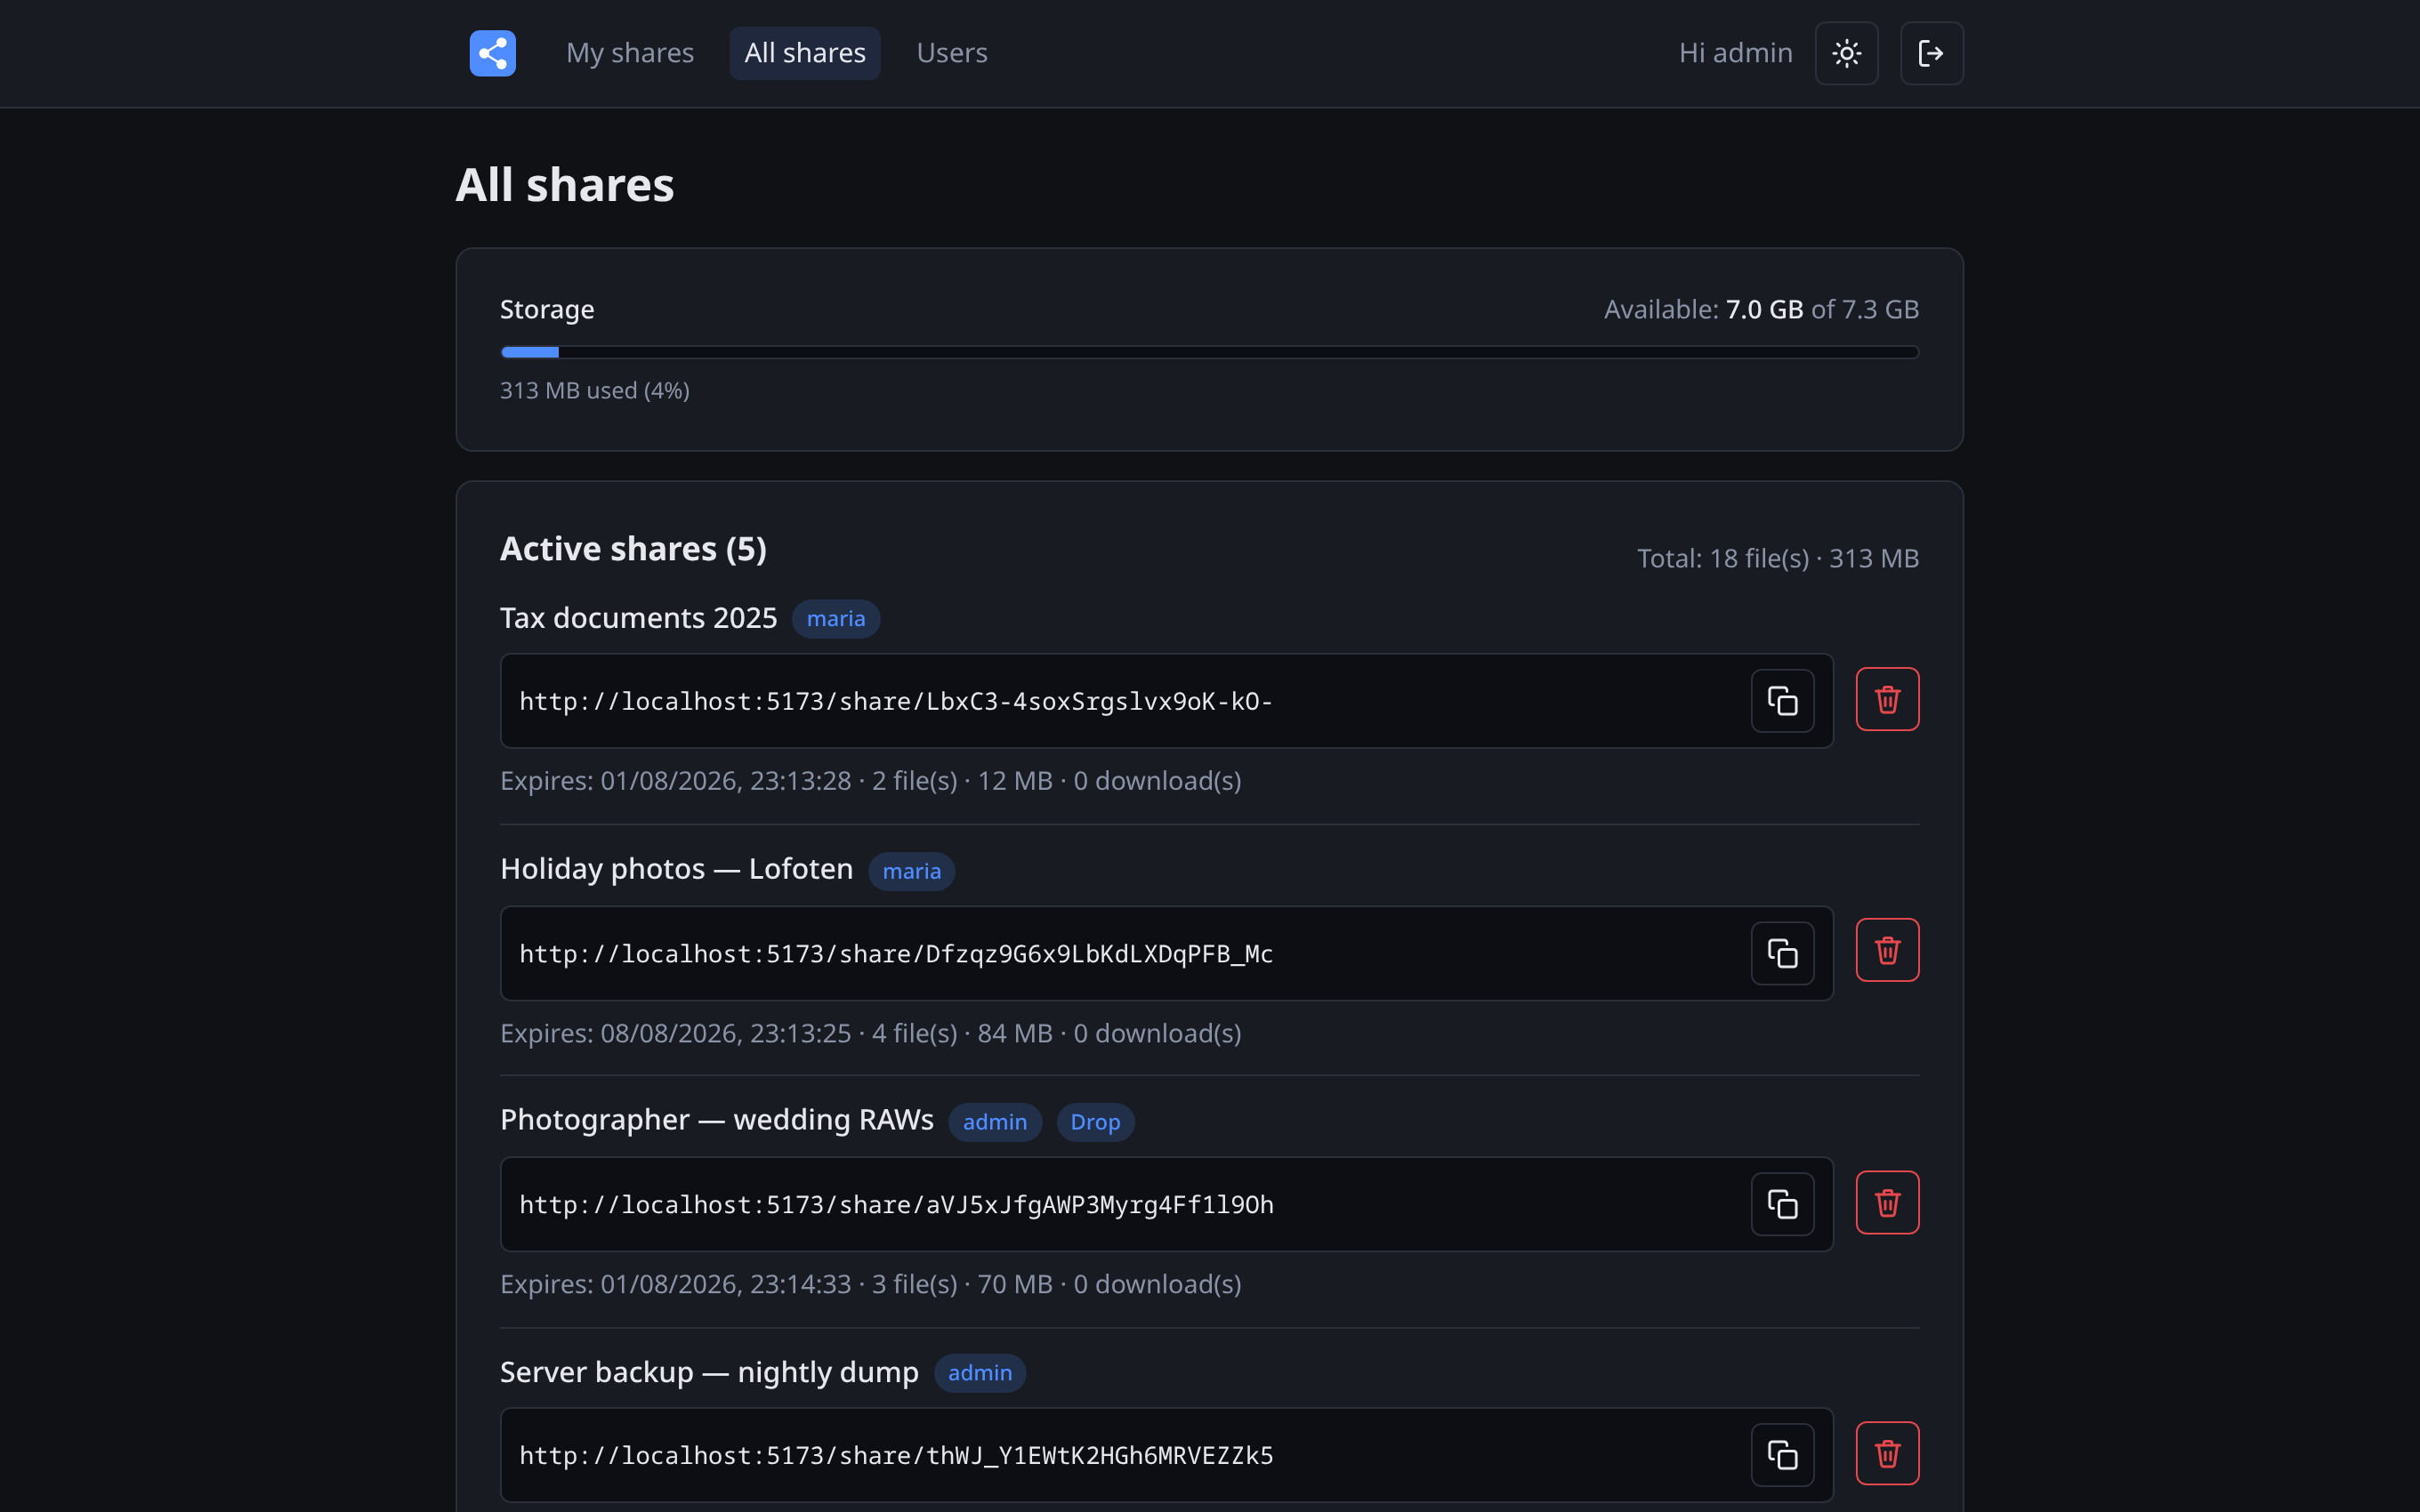Screen dimensions: 2420x1512
Task: Click the 'Active shares (5)' heading
Action: tap(633, 549)
